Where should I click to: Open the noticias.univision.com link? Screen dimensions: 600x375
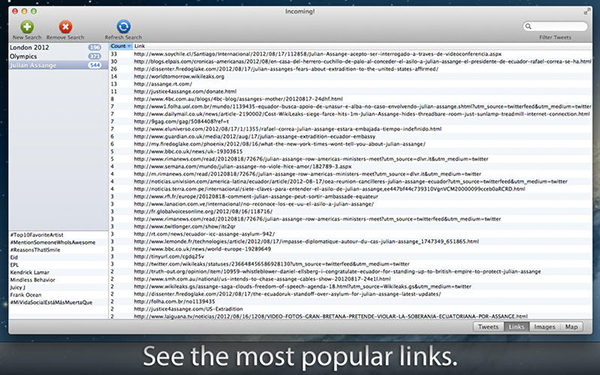click(x=351, y=181)
